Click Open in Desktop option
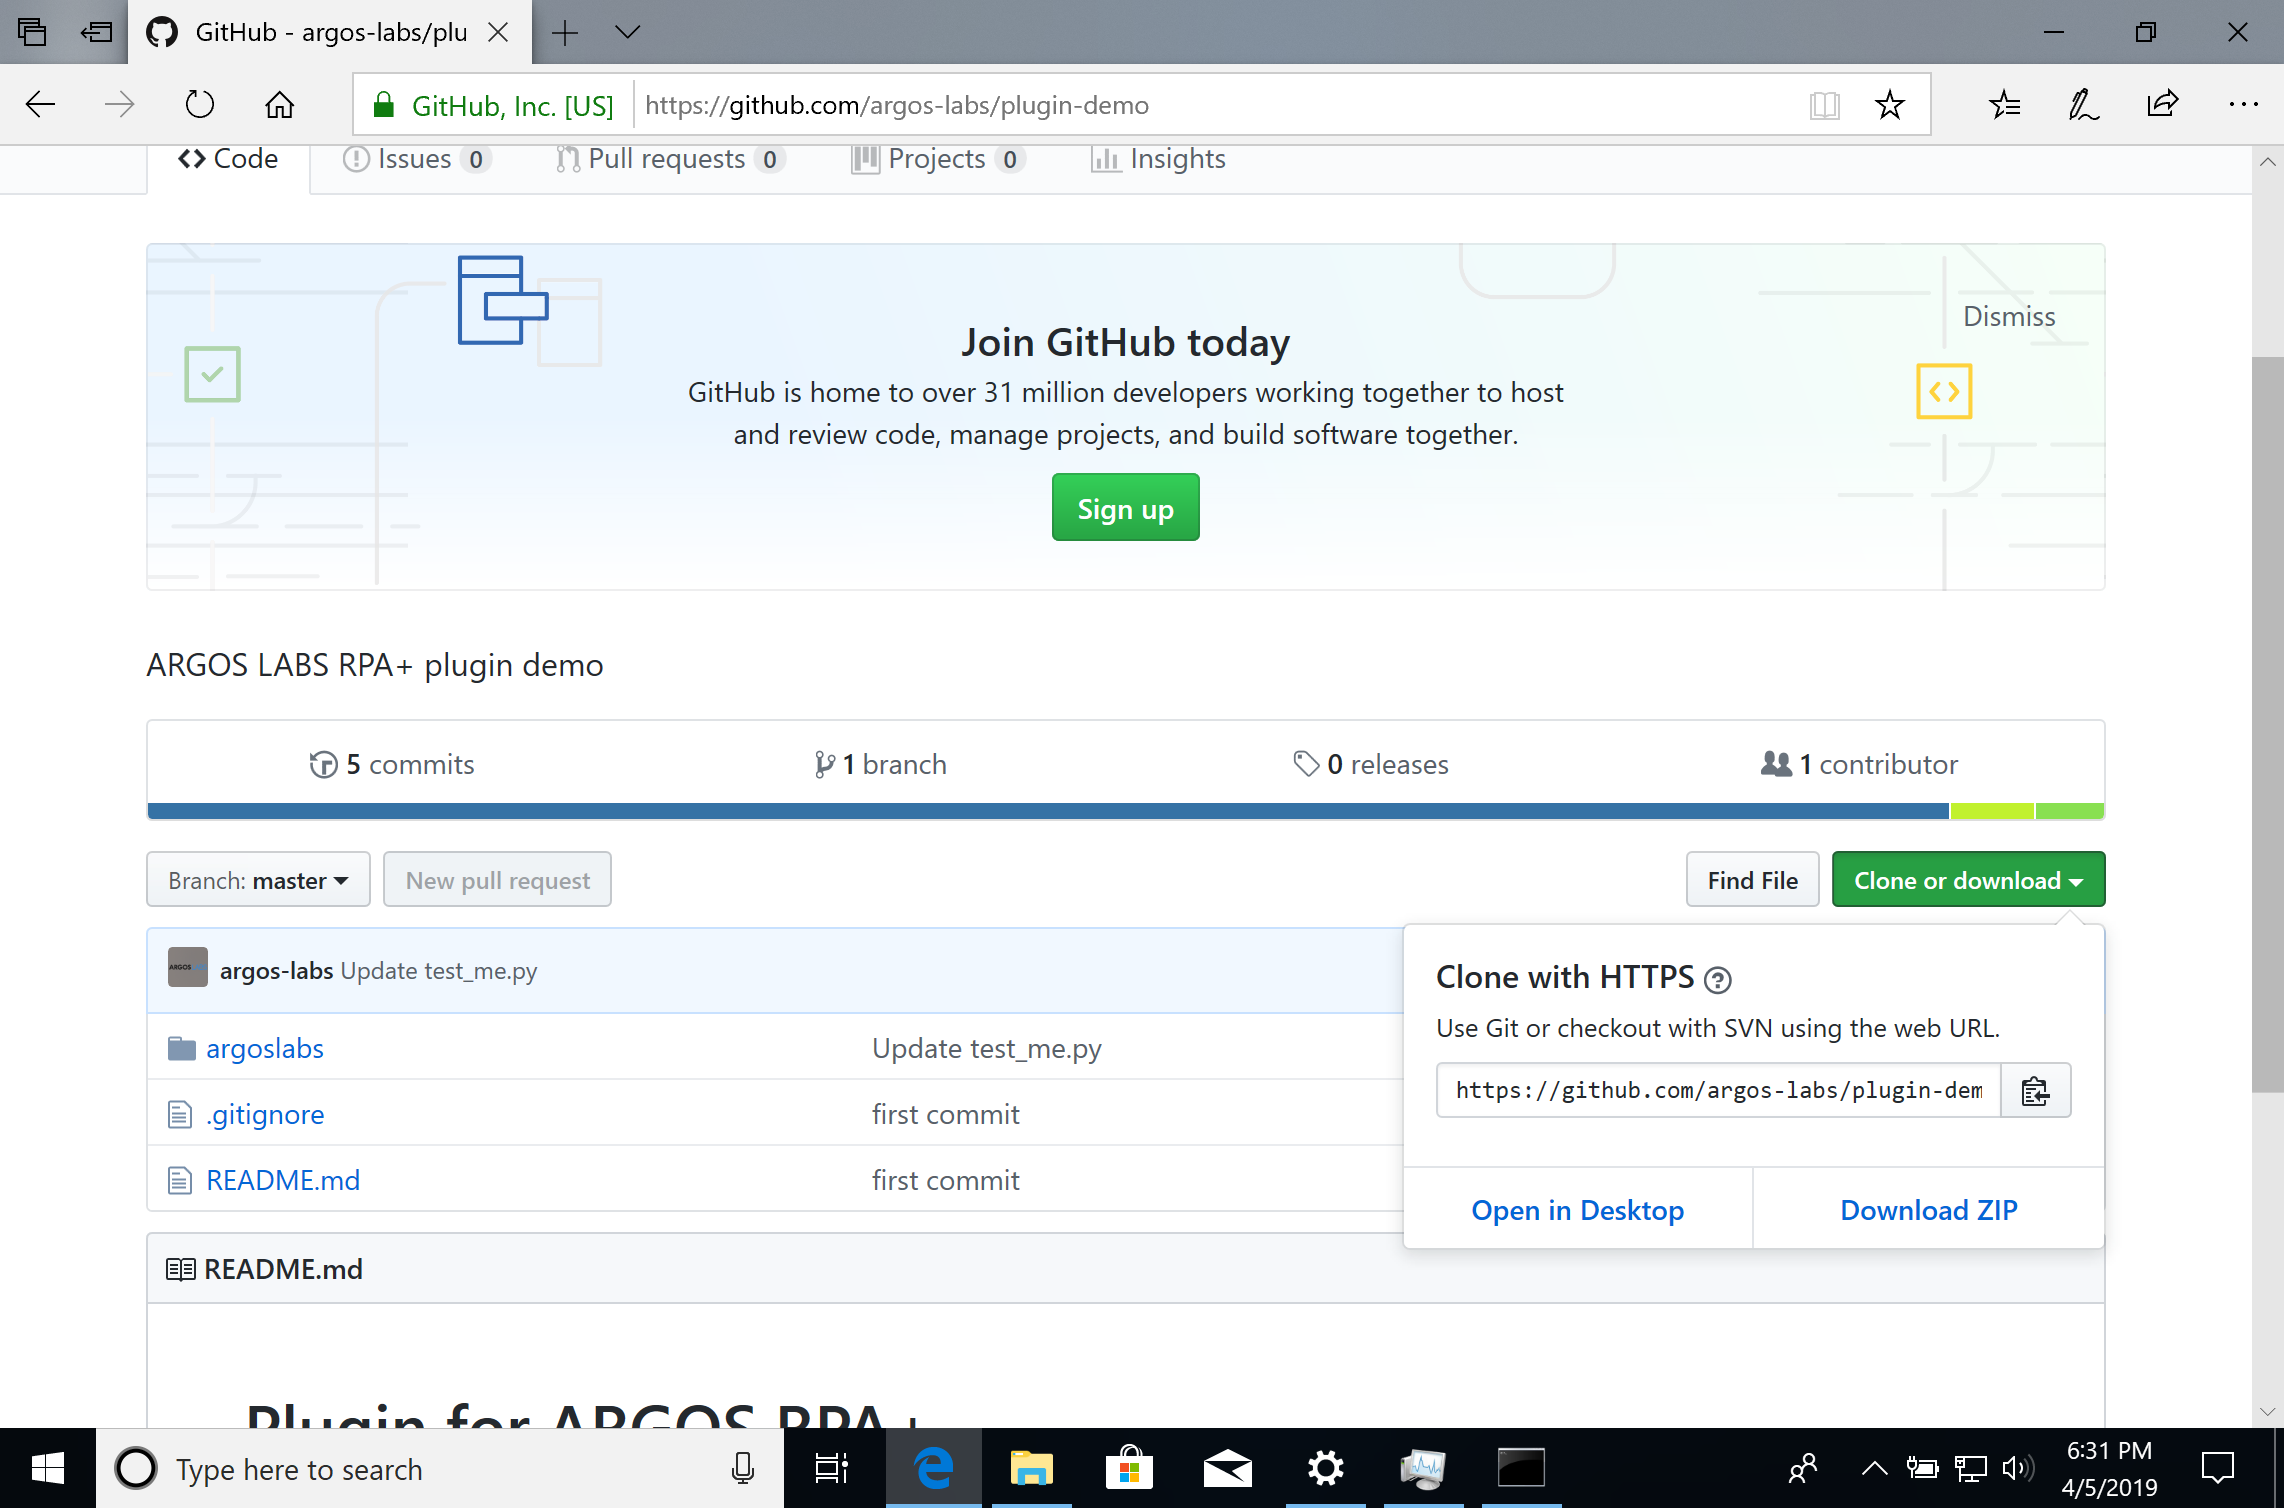 [x=1577, y=1208]
